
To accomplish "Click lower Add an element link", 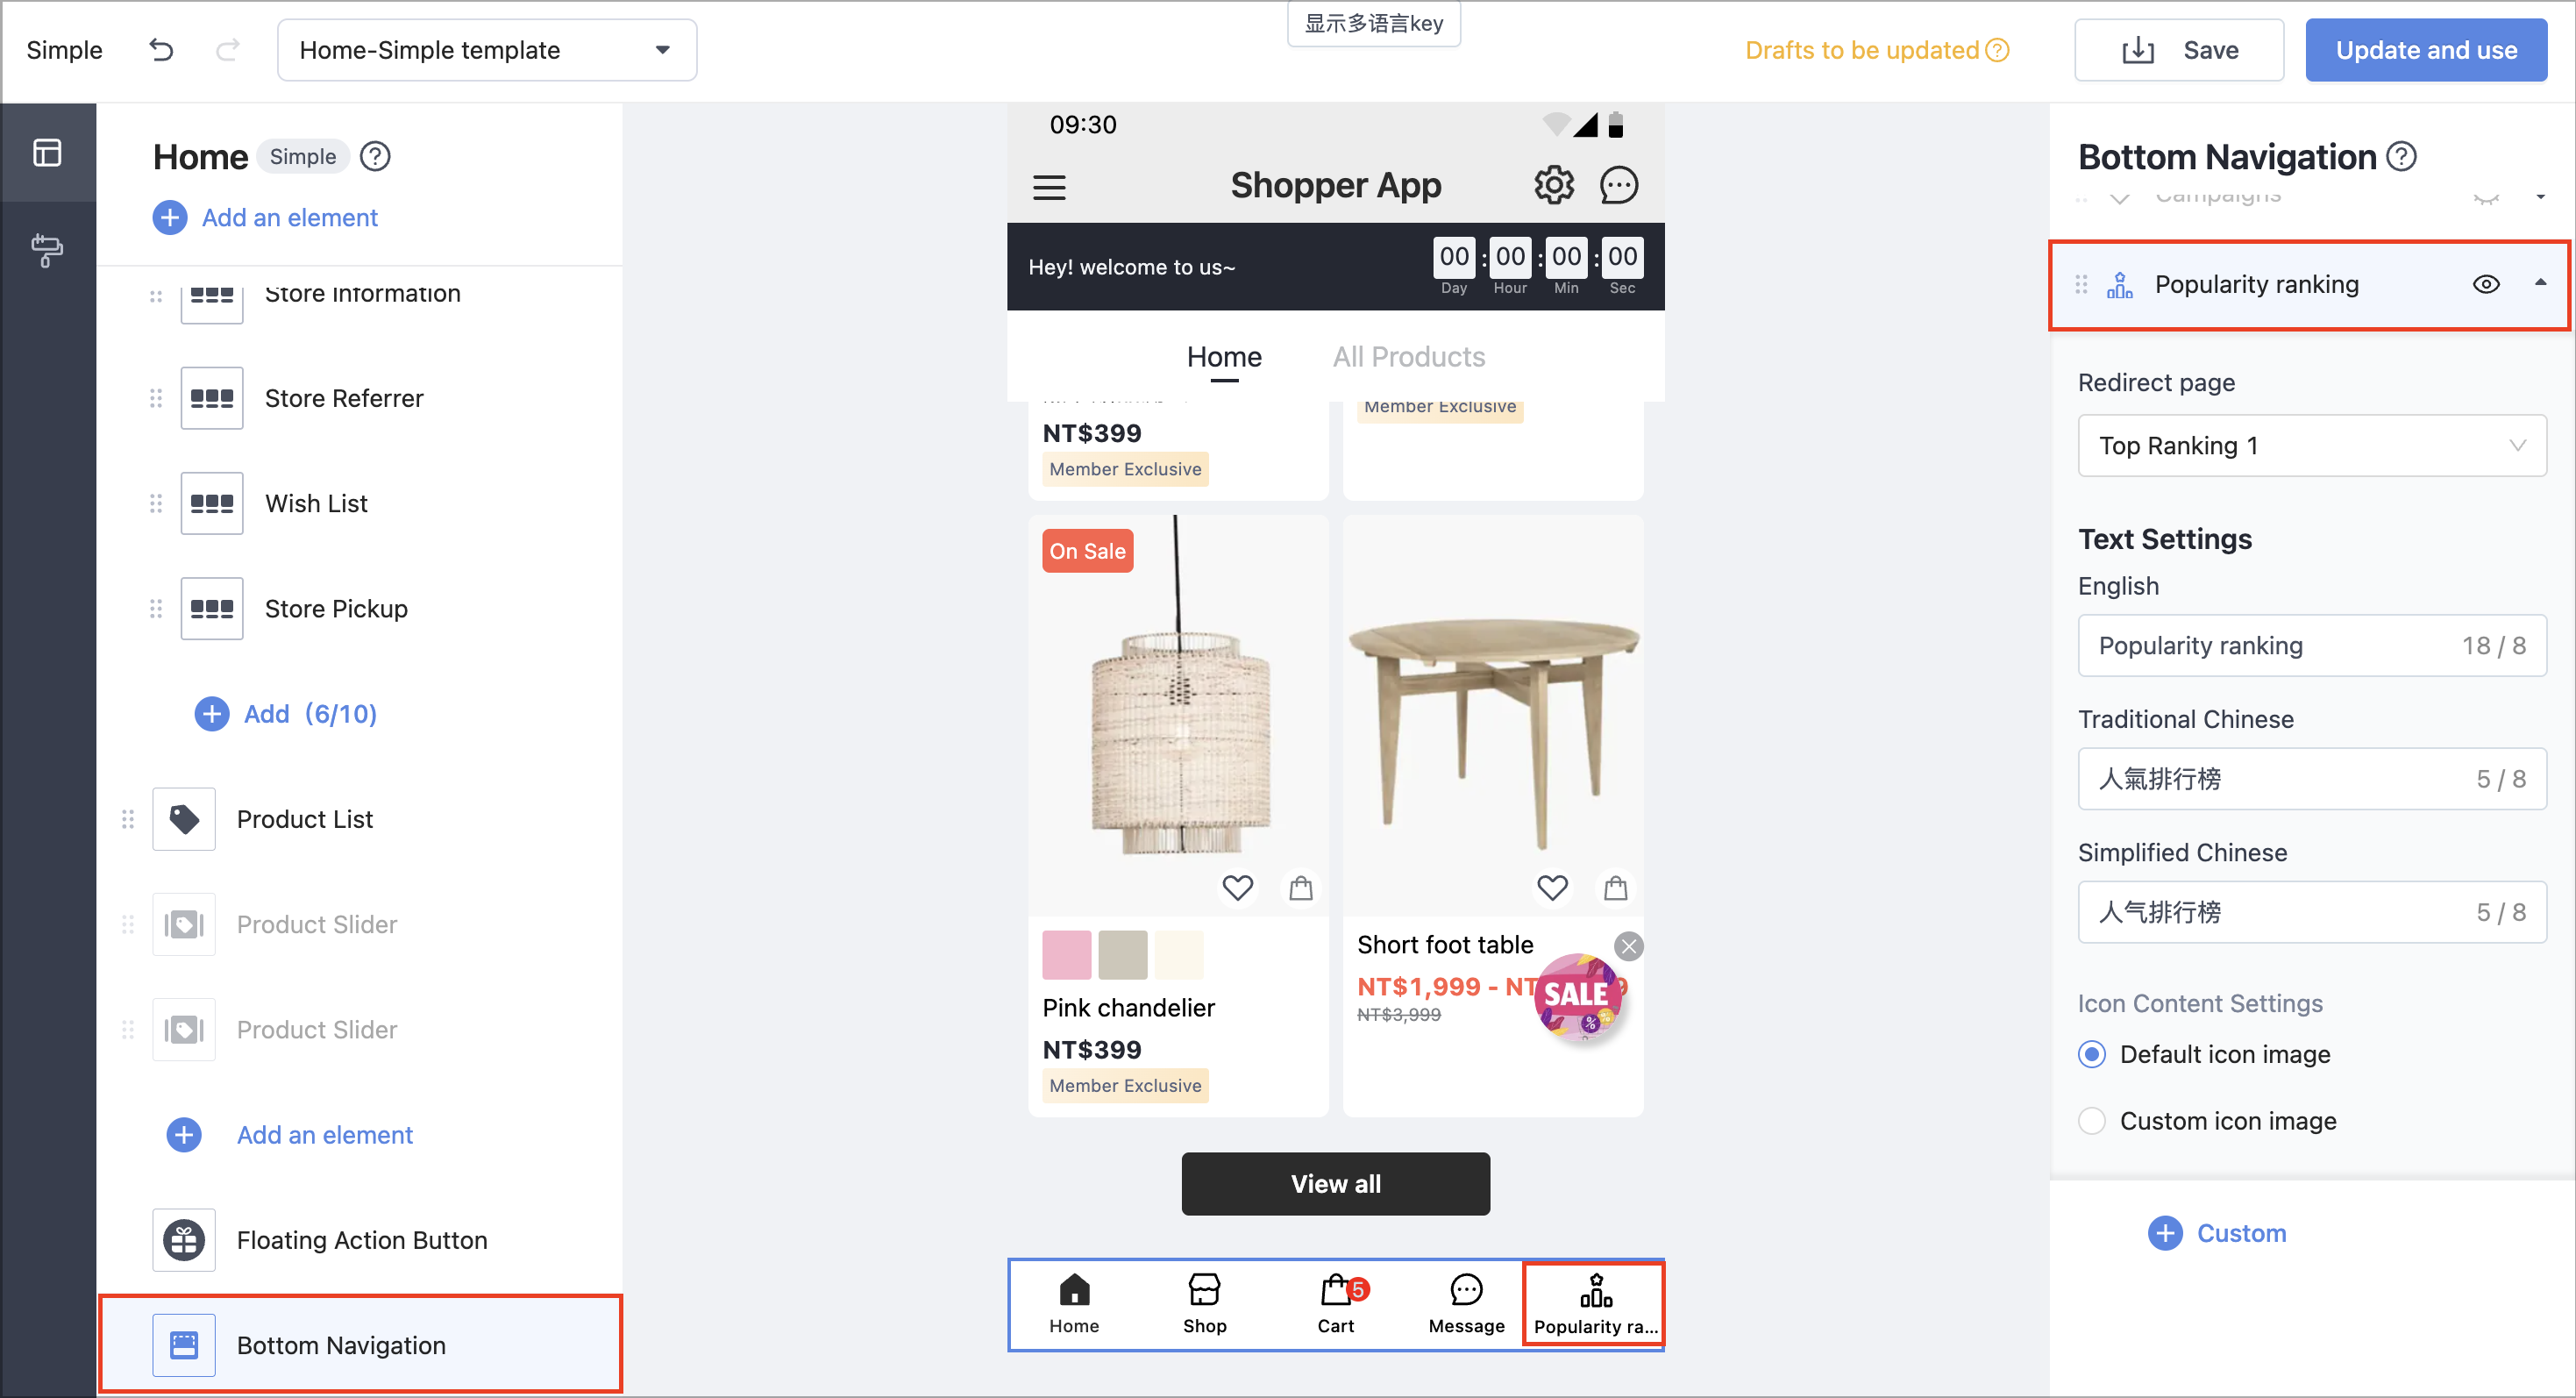I will (289, 1135).
